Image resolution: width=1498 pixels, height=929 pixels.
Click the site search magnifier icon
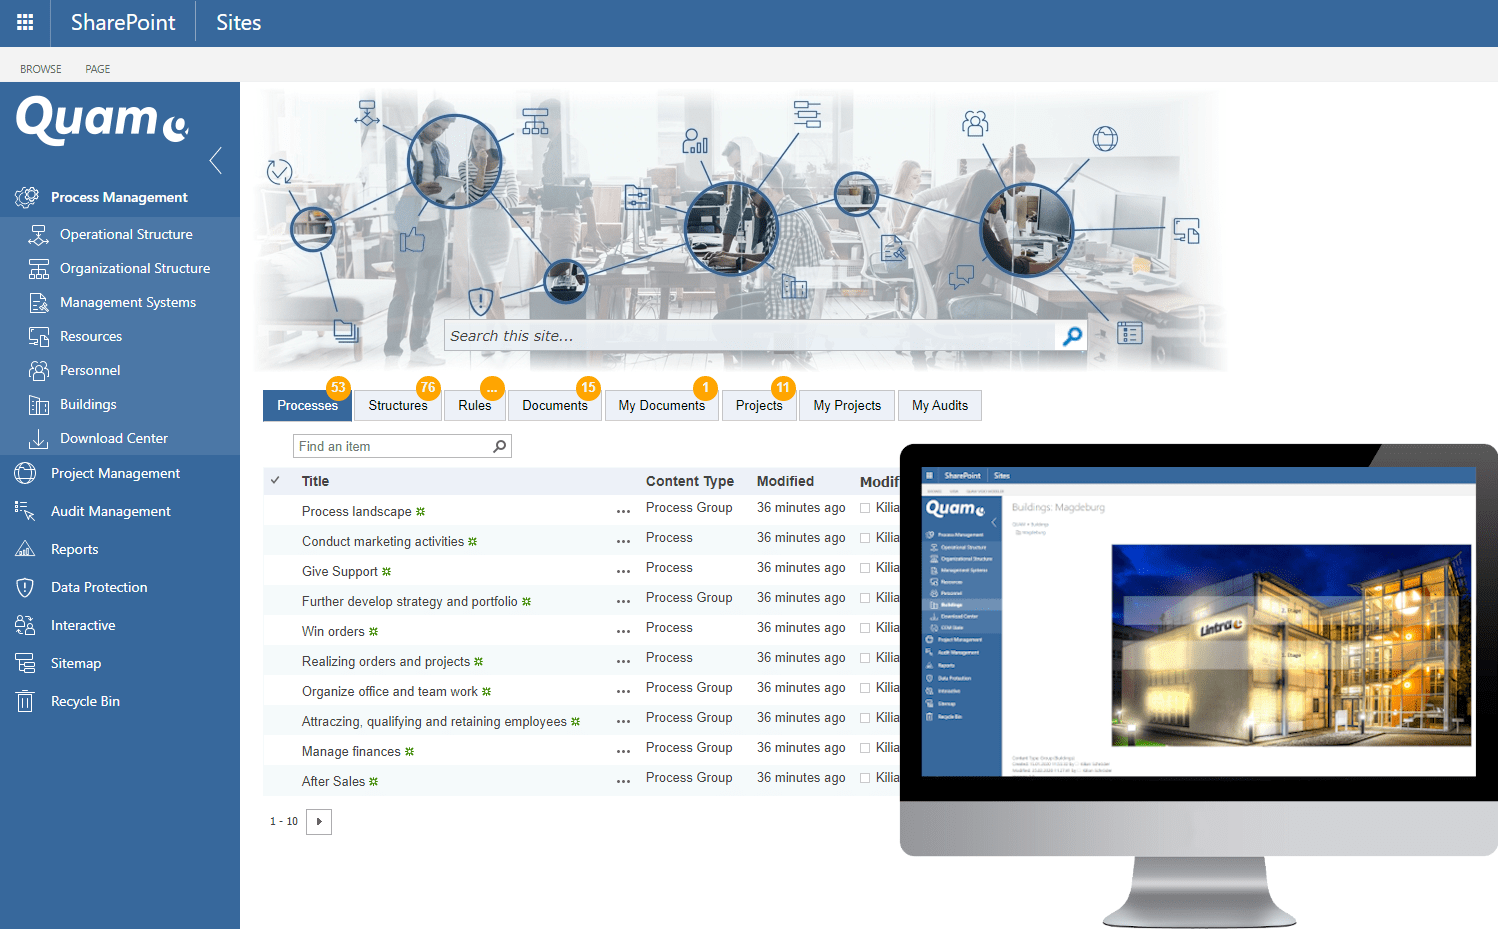tap(1072, 336)
